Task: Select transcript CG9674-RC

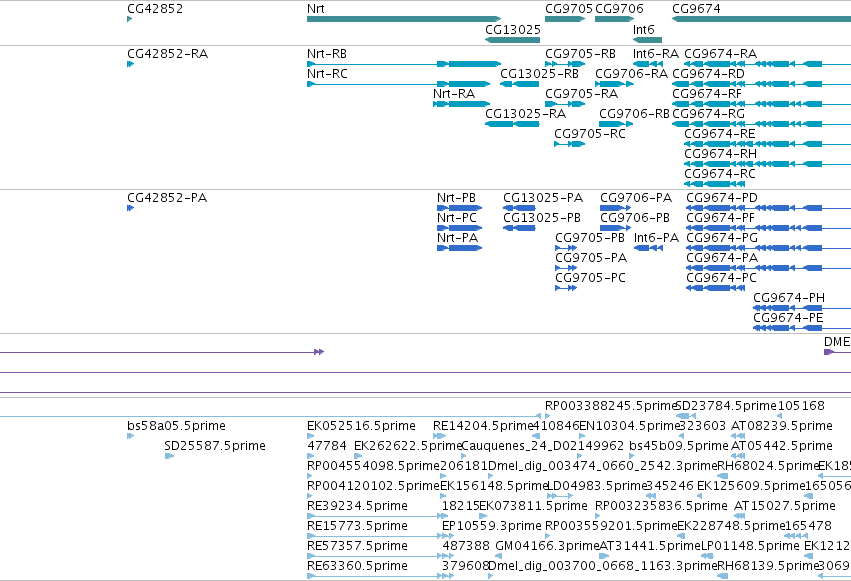Action: tap(714, 184)
